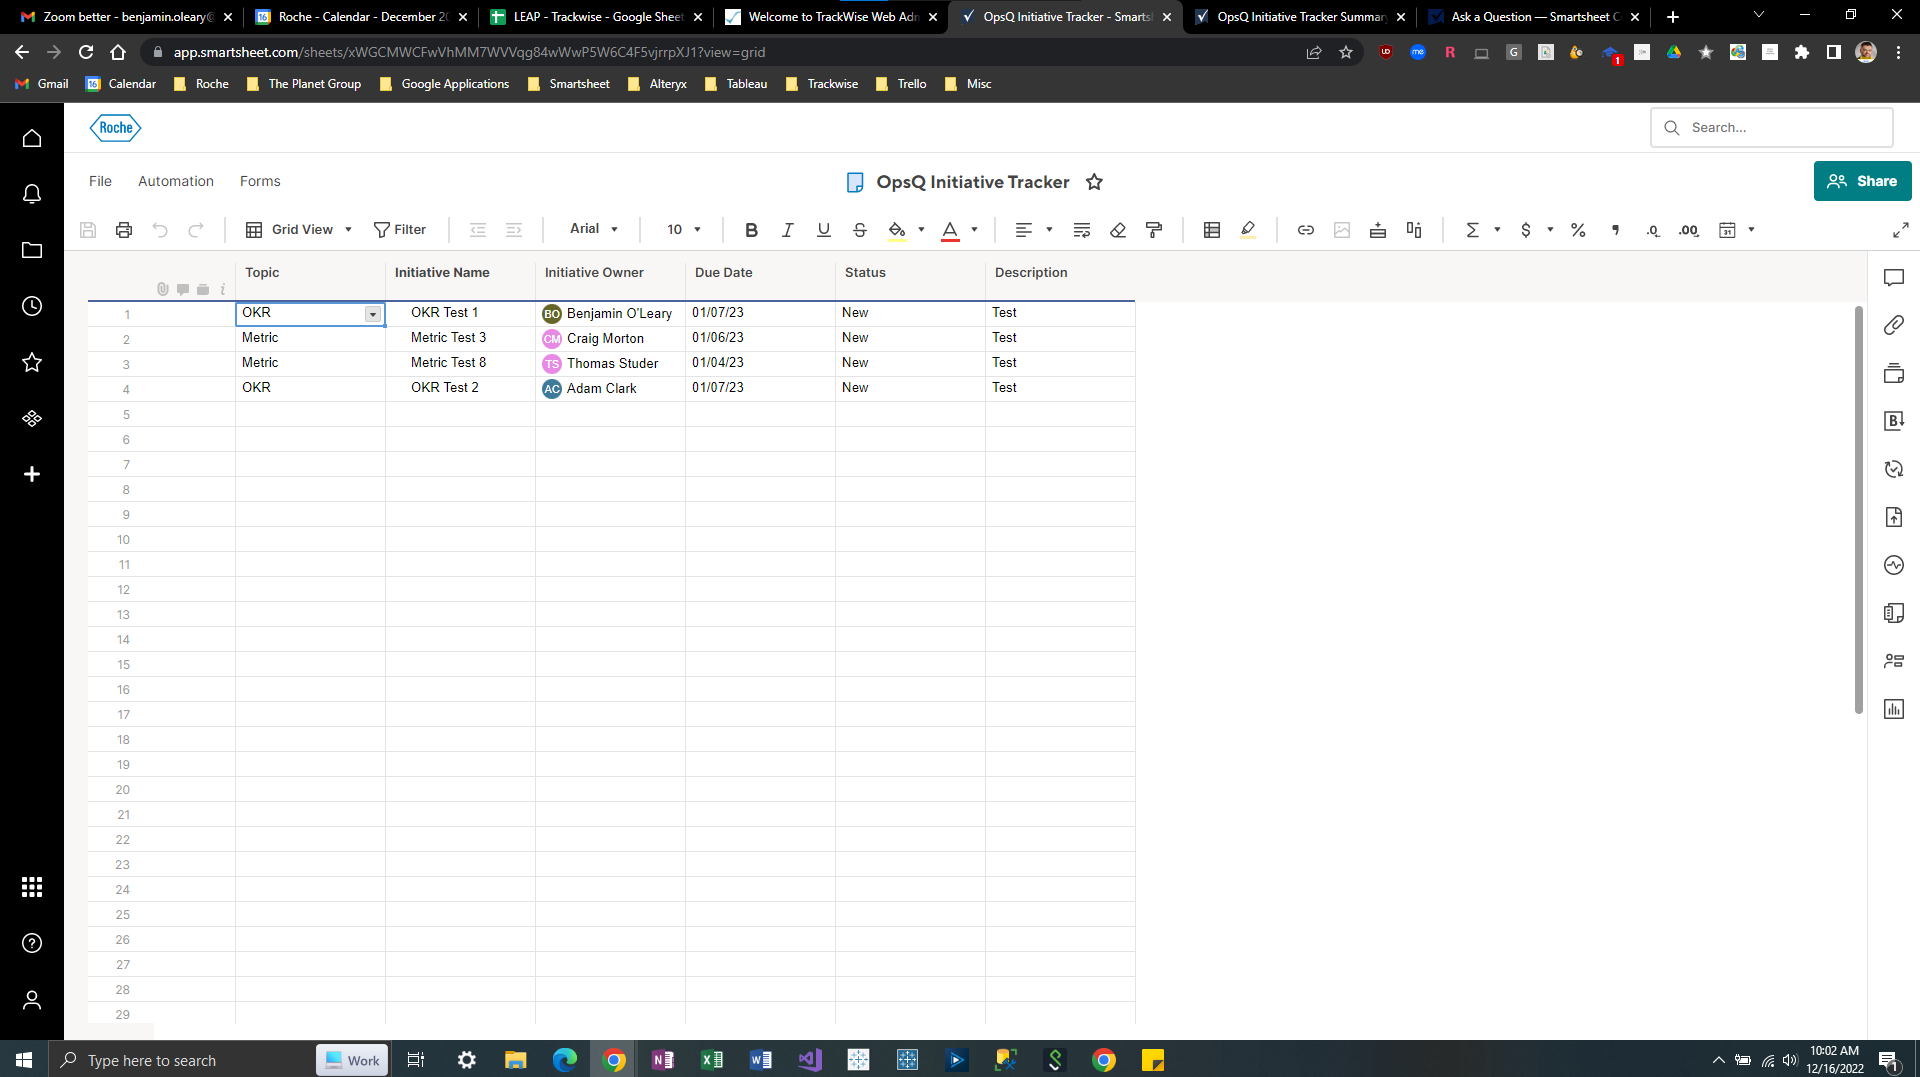Open Attachments paperclip on right rail

tap(1894, 325)
